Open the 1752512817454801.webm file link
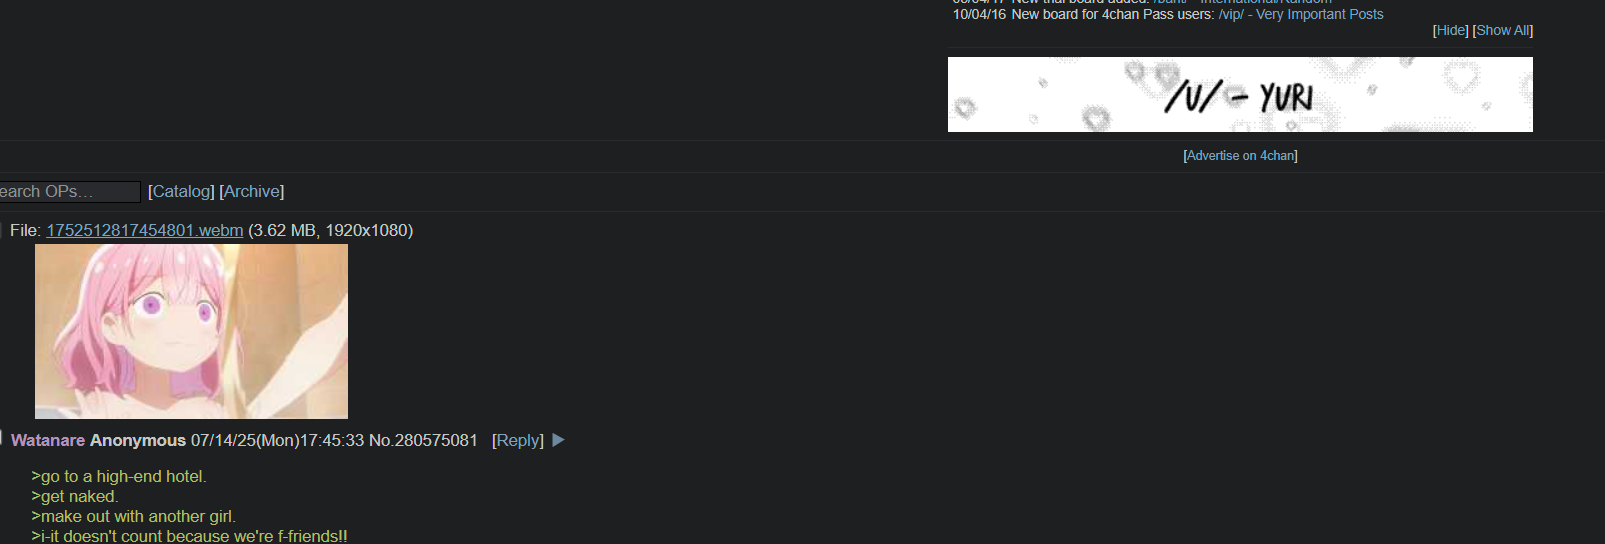The image size is (1605, 544). [145, 230]
